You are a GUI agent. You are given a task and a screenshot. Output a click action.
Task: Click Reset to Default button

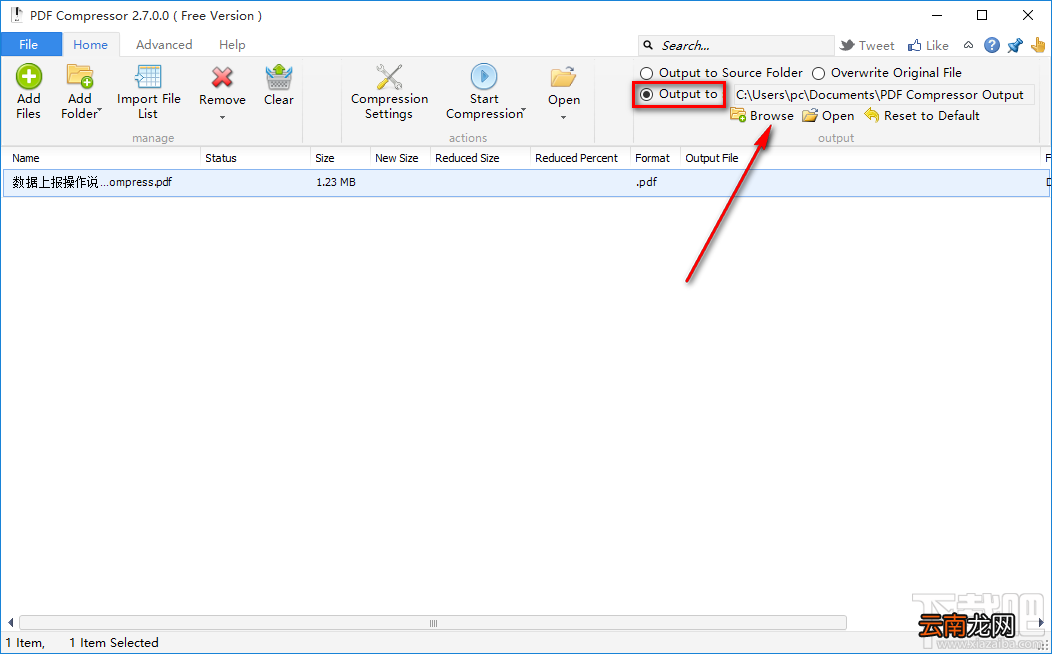click(x=922, y=115)
